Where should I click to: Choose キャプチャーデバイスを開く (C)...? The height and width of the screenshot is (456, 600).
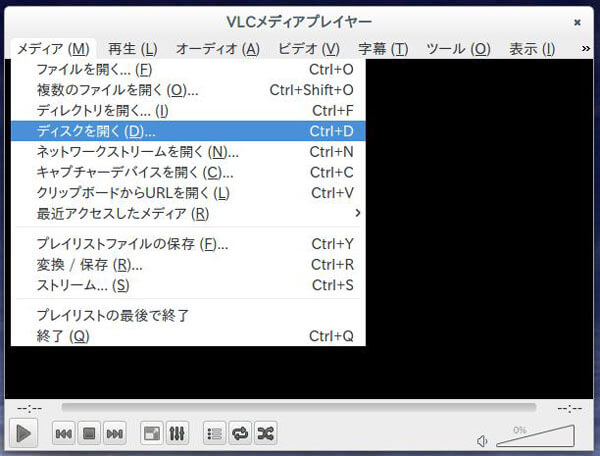pyautogui.click(x=188, y=173)
